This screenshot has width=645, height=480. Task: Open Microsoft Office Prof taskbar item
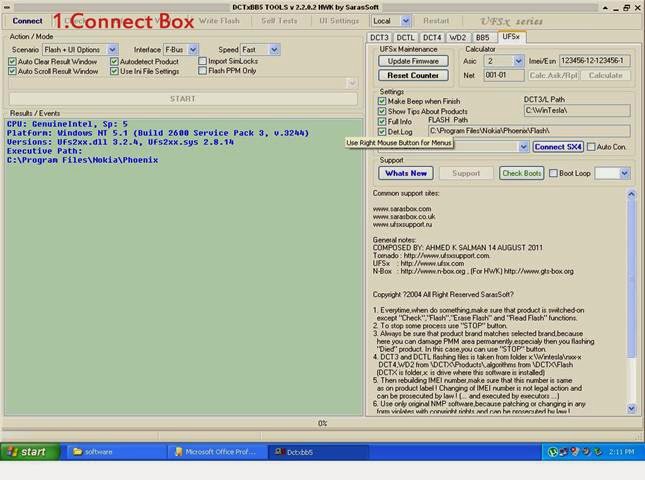pyautogui.click(x=217, y=452)
